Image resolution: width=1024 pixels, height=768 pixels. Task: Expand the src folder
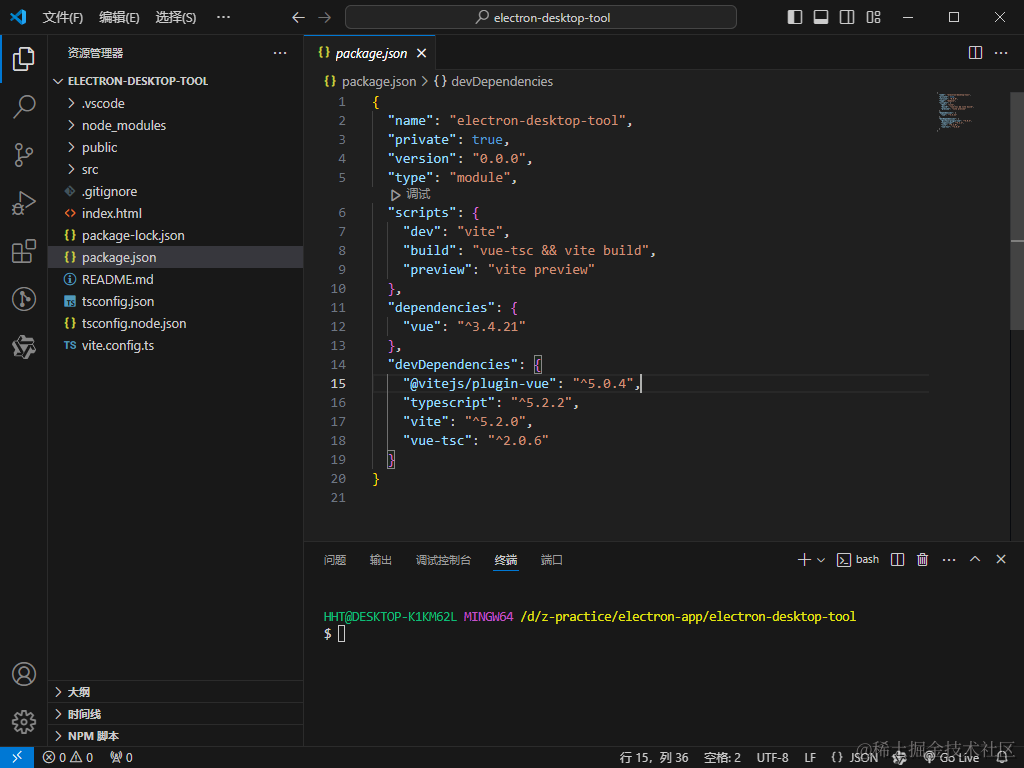(90, 169)
